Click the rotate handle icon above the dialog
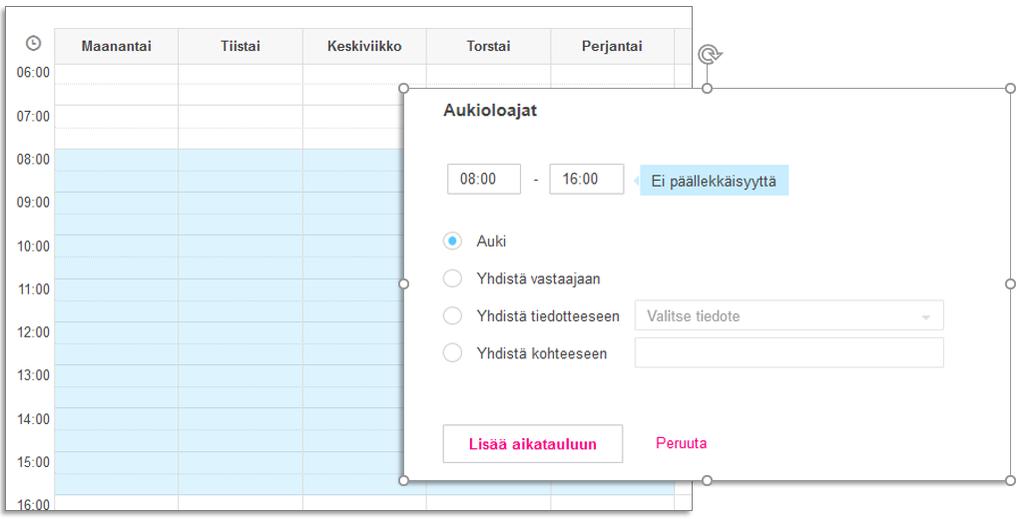The image size is (1023, 519). (x=709, y=55)
